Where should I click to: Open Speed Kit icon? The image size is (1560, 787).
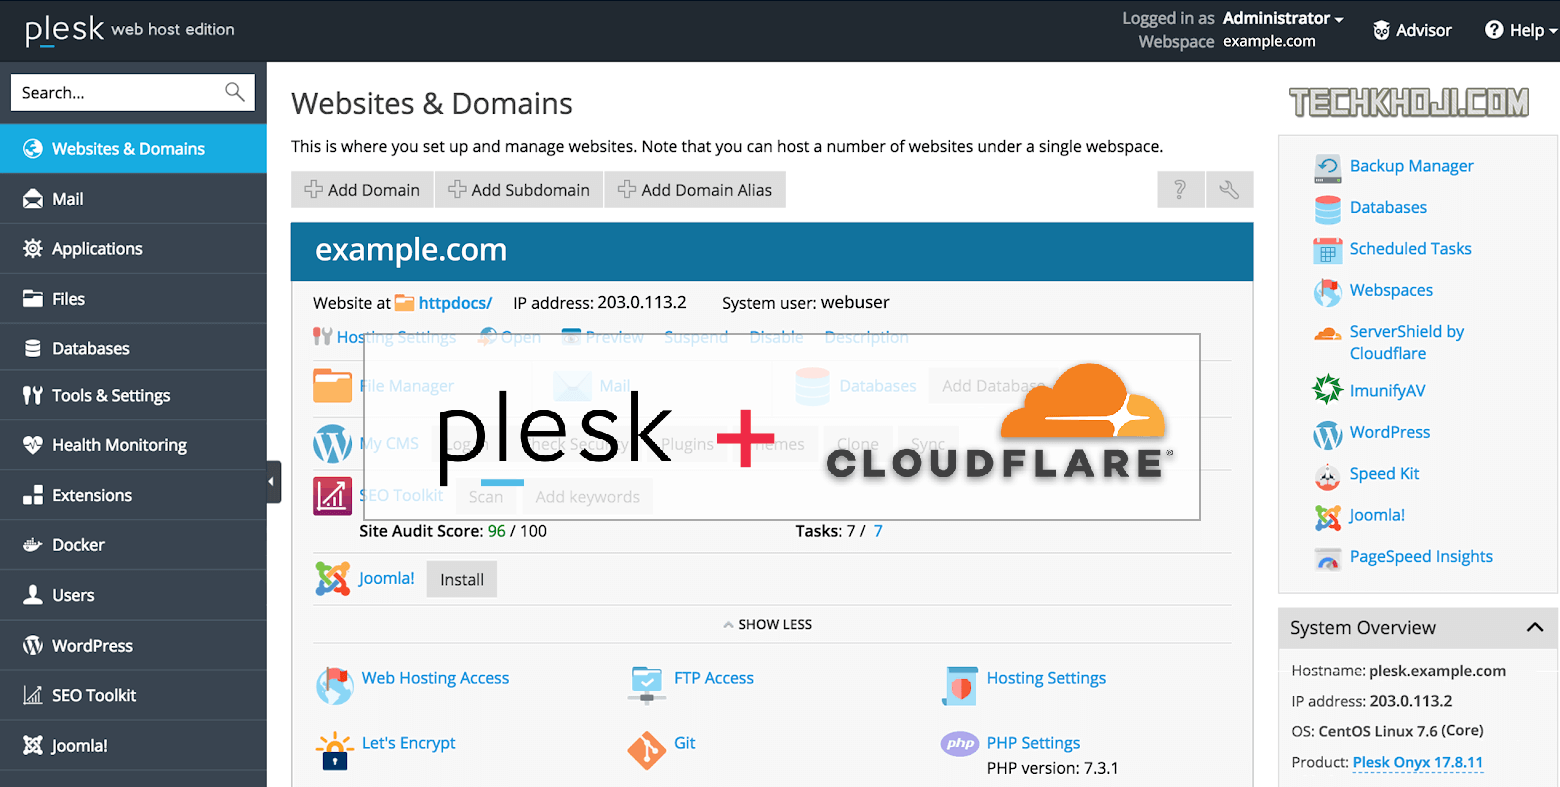[1328, 476]
